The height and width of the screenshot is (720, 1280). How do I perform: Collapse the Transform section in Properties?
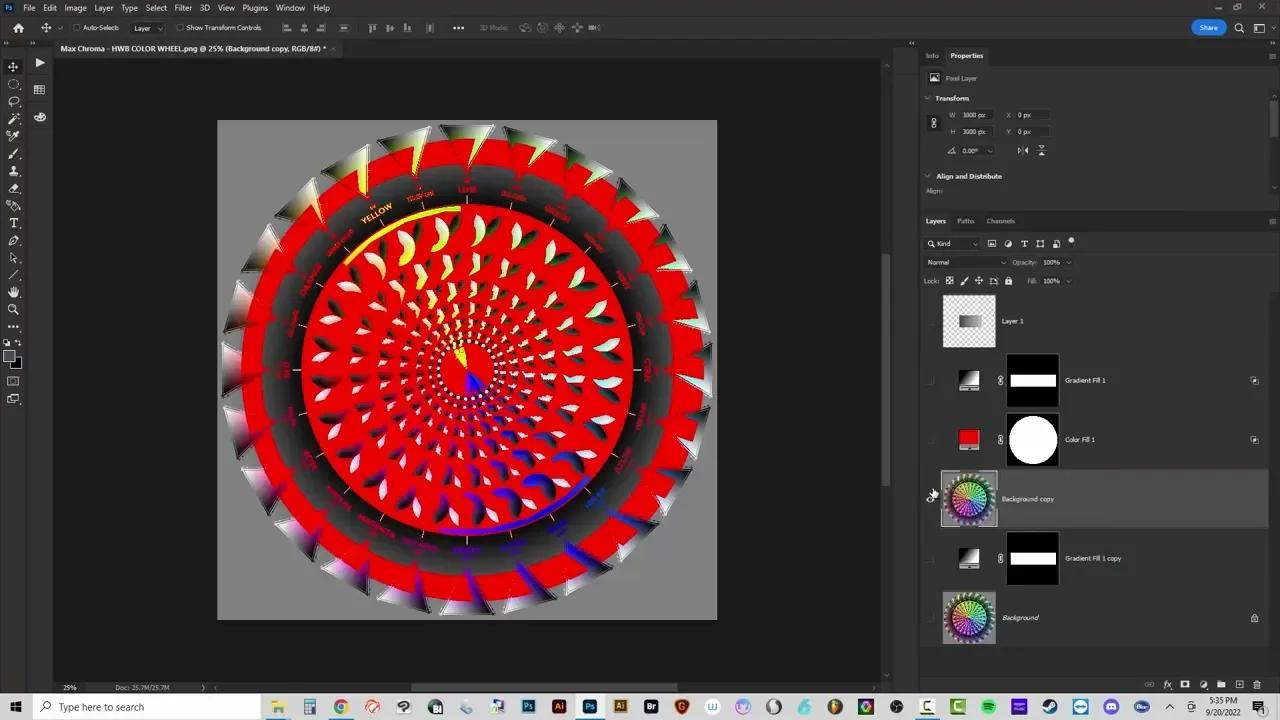coord(928,98)
